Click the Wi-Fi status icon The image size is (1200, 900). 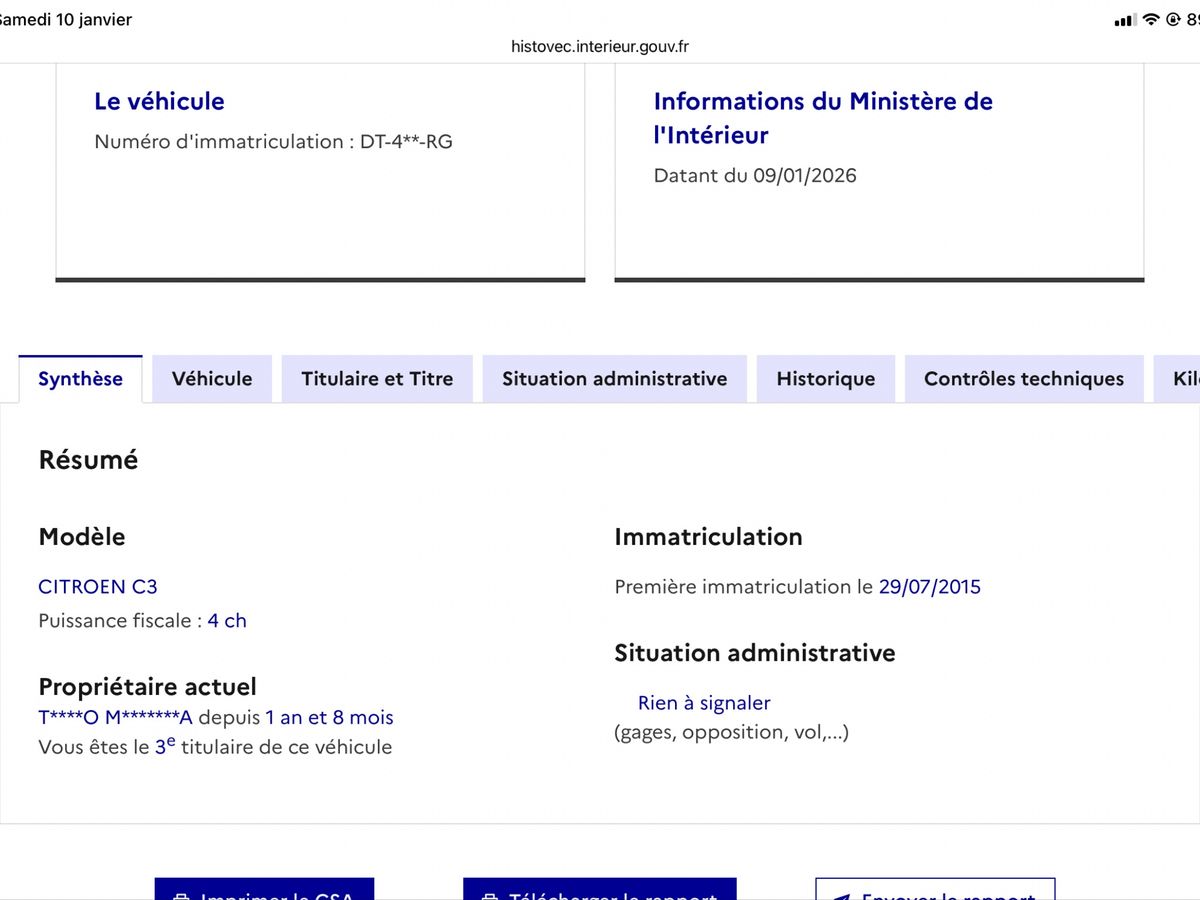(x=1151, y=19)
